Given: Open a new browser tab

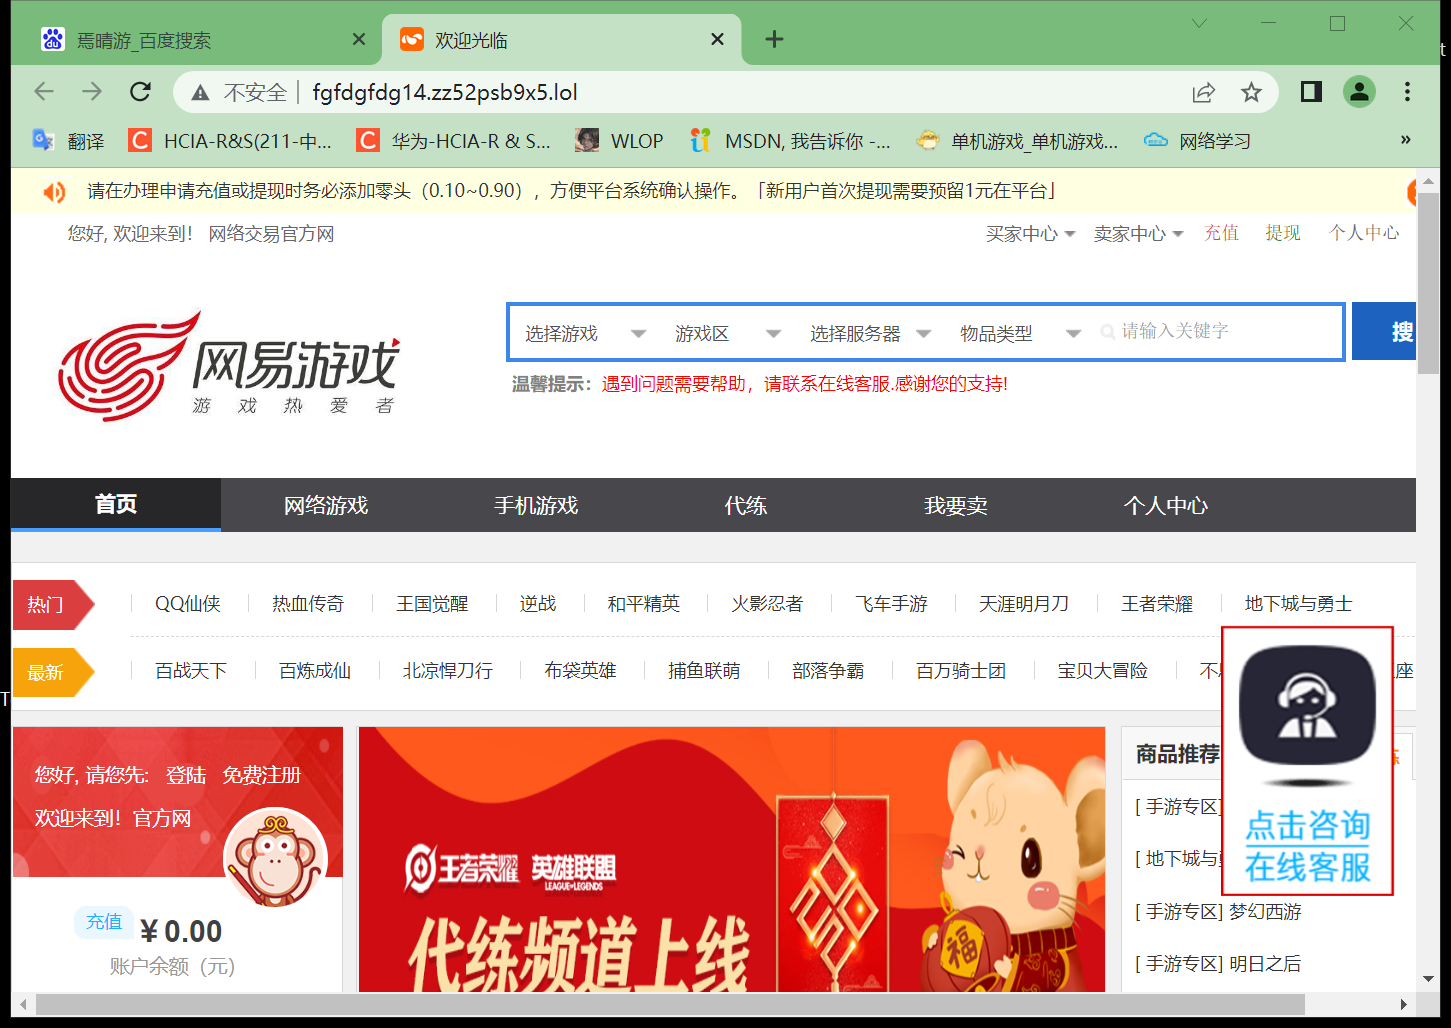Looking at the screenshot, I should click(x=774, y=40).
